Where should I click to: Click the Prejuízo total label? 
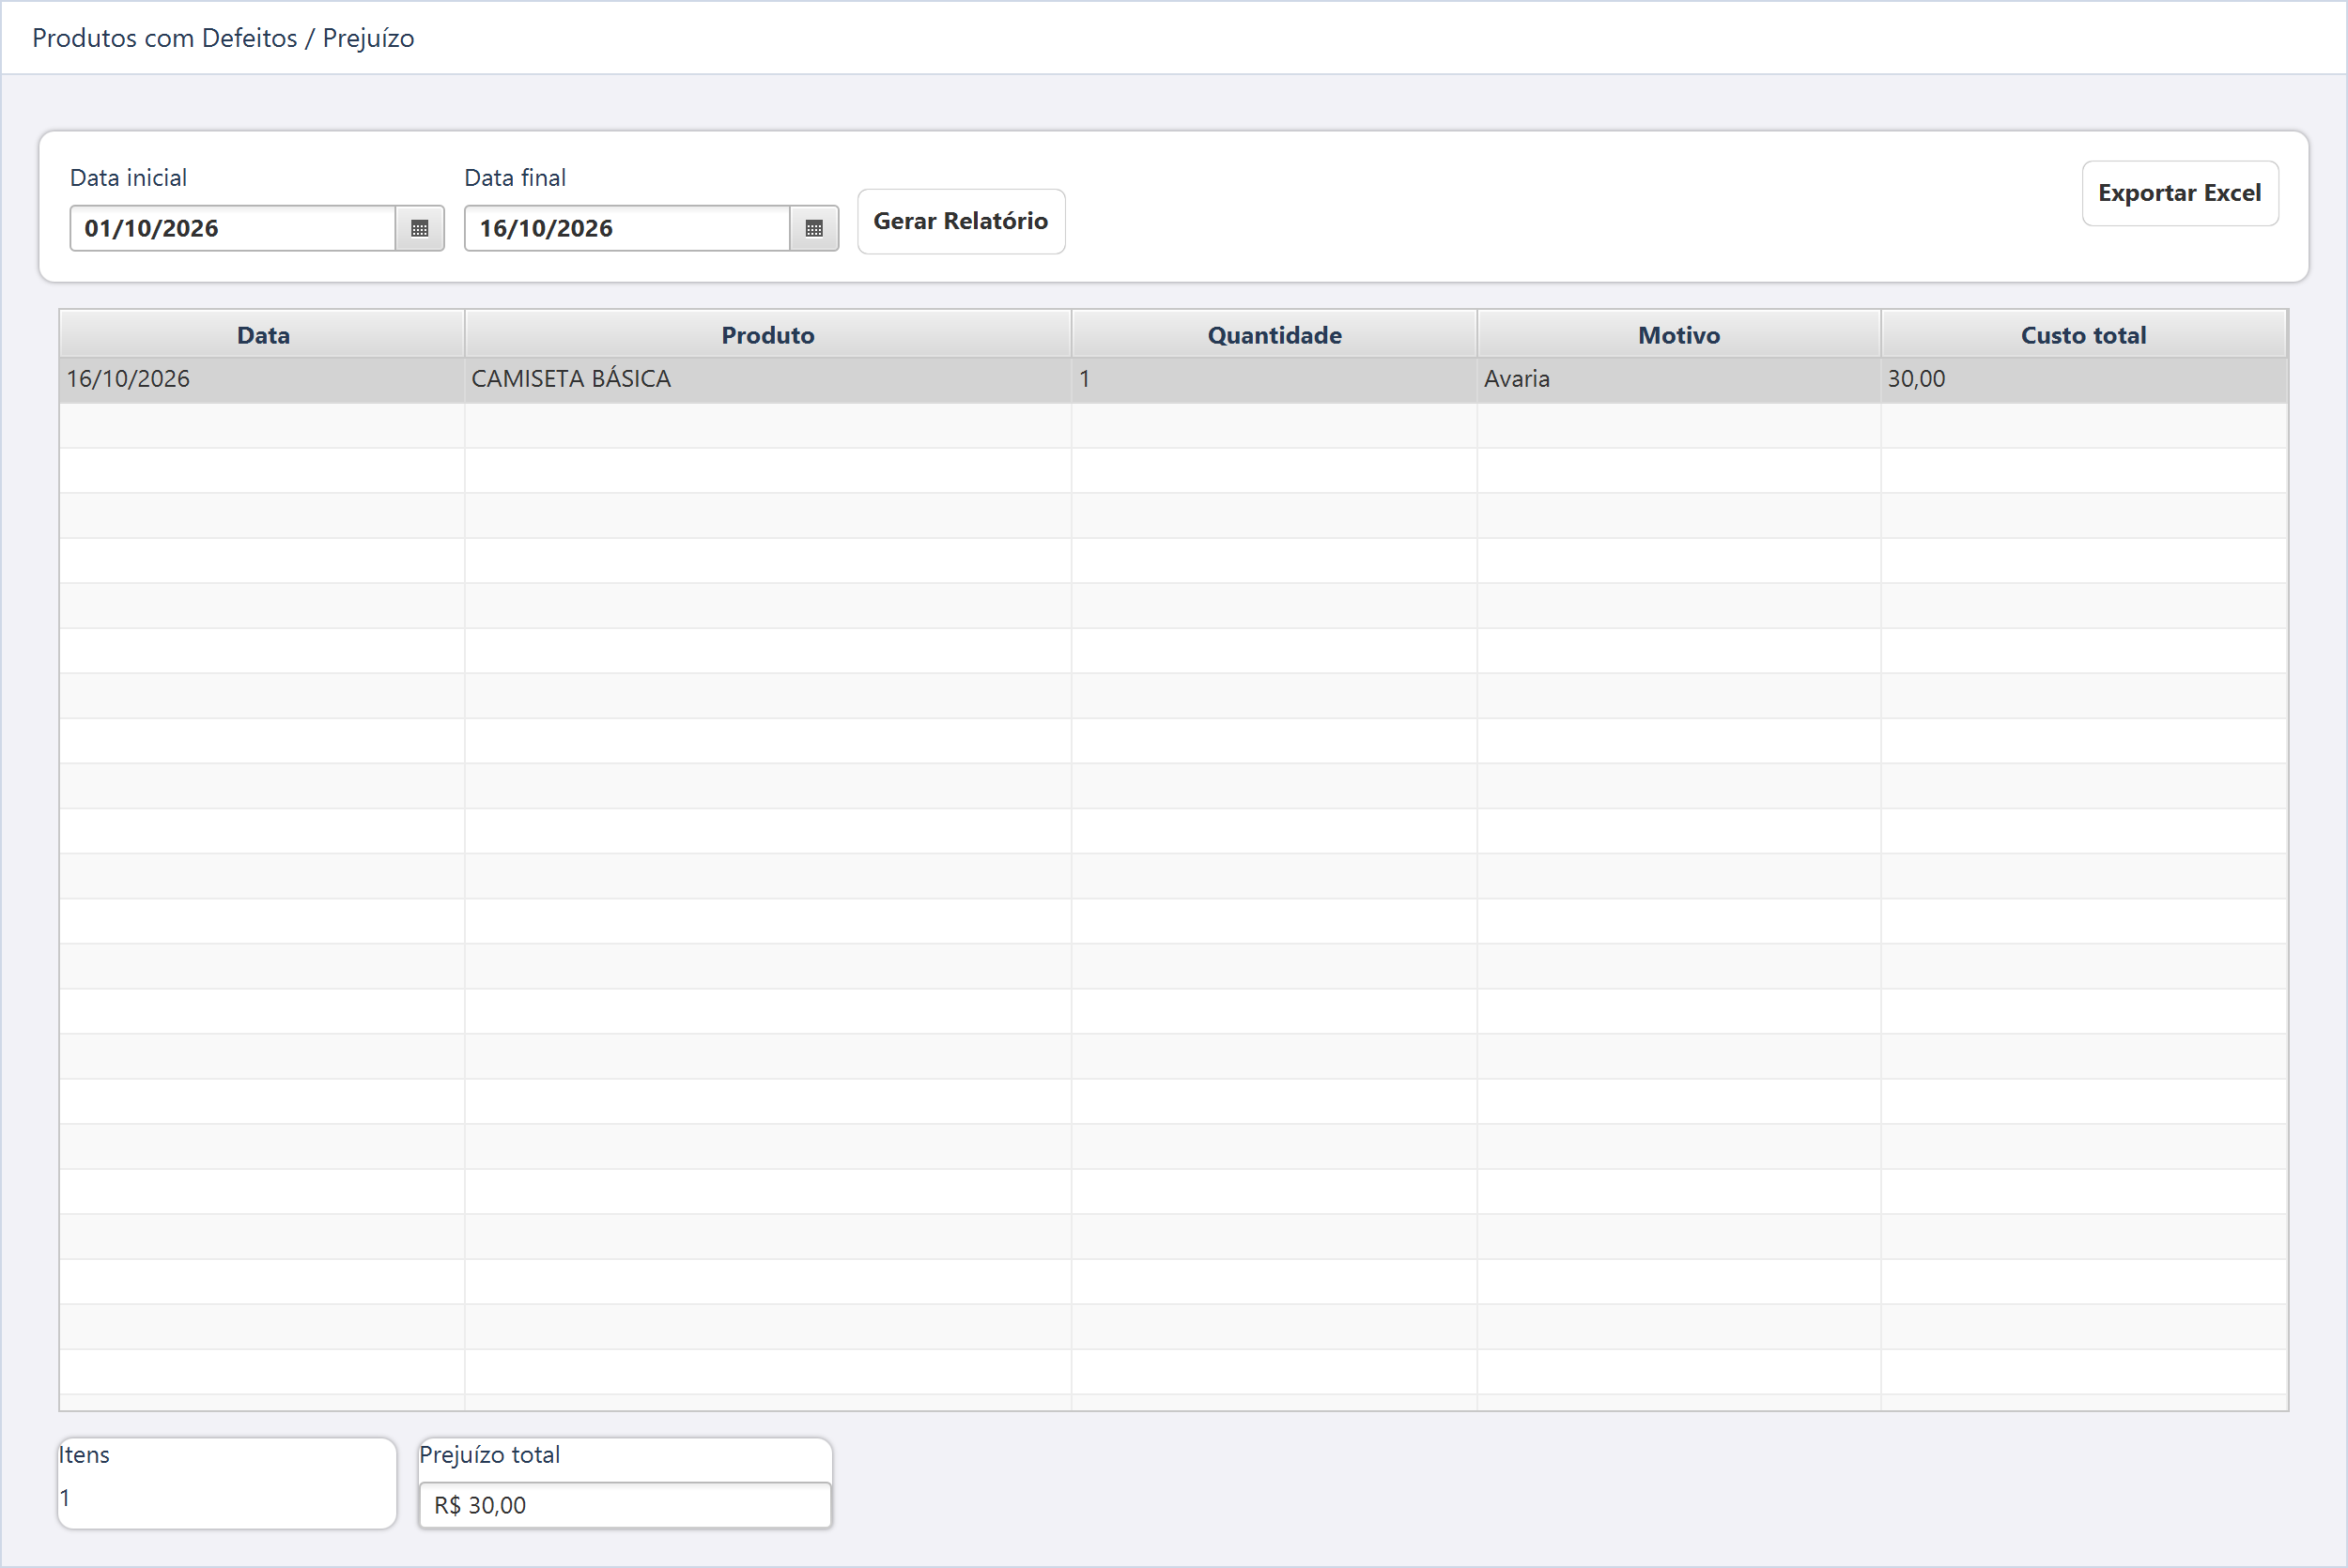pyautogui.click(x=490, y=1455)
